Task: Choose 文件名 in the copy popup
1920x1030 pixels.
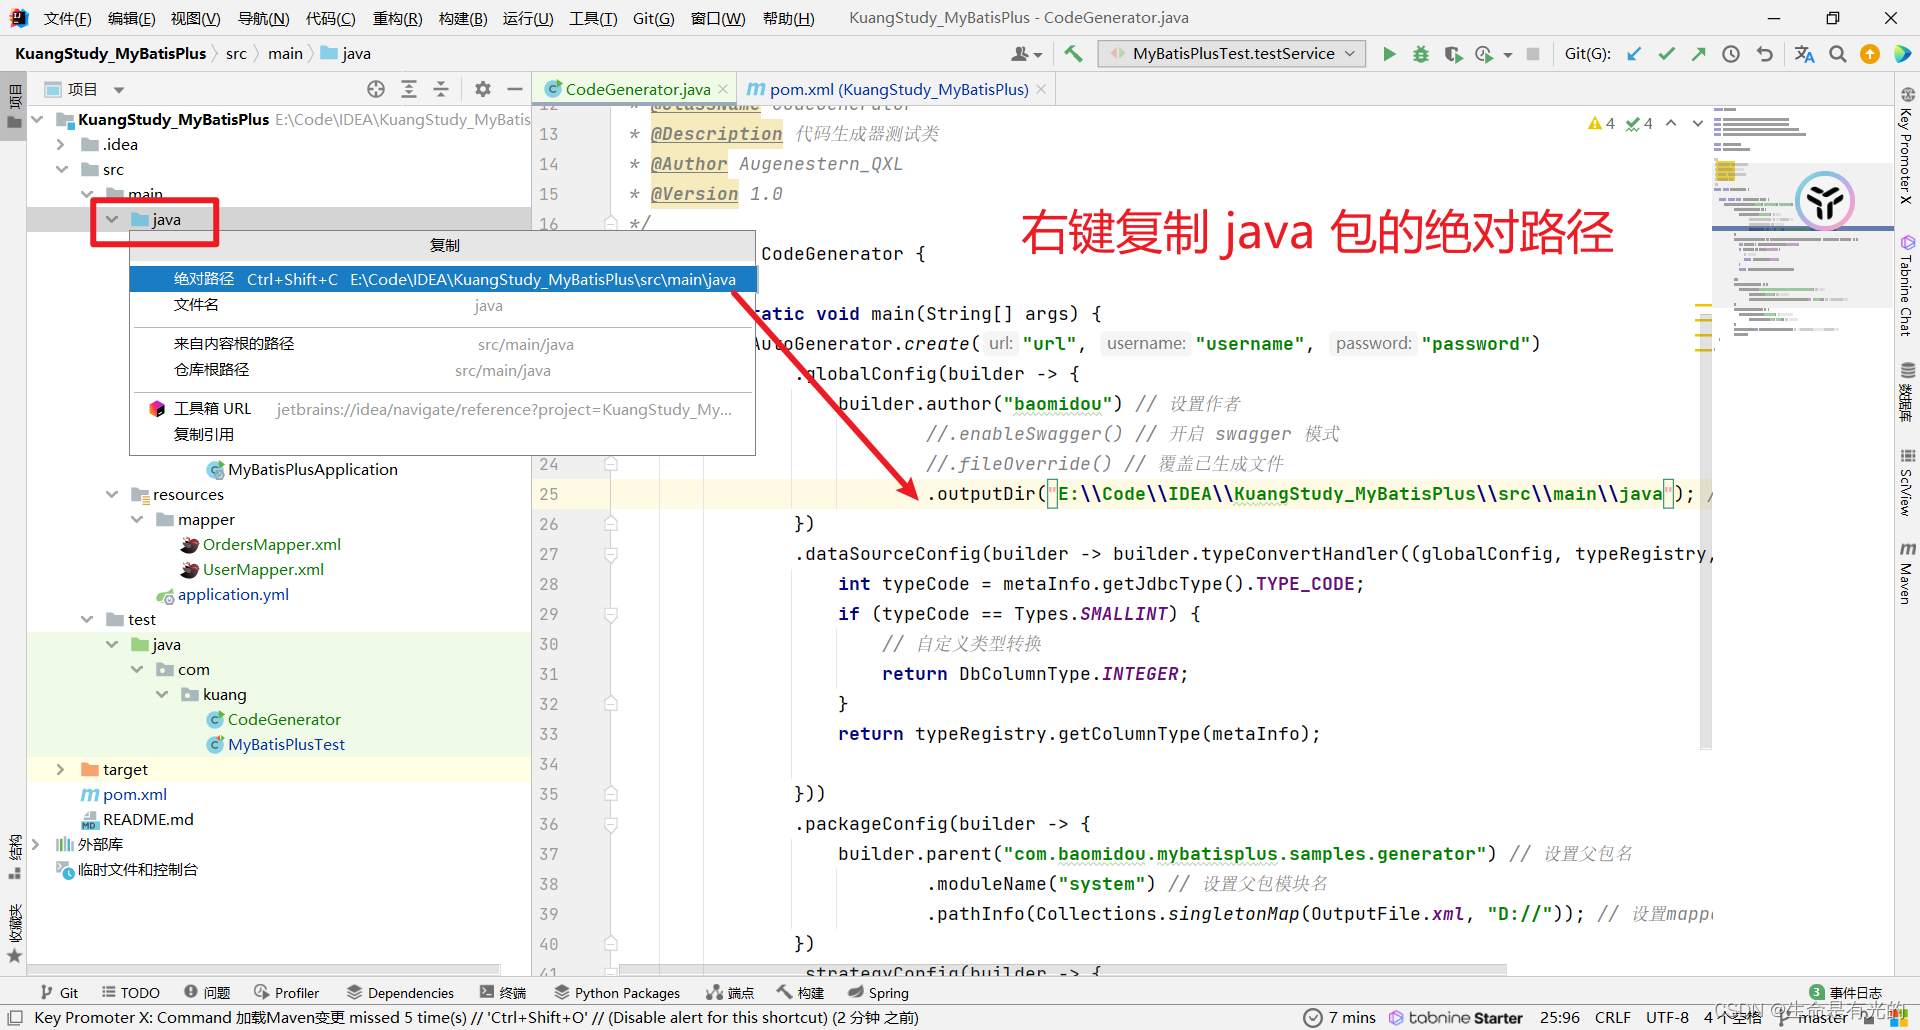Action: (442, 305)
